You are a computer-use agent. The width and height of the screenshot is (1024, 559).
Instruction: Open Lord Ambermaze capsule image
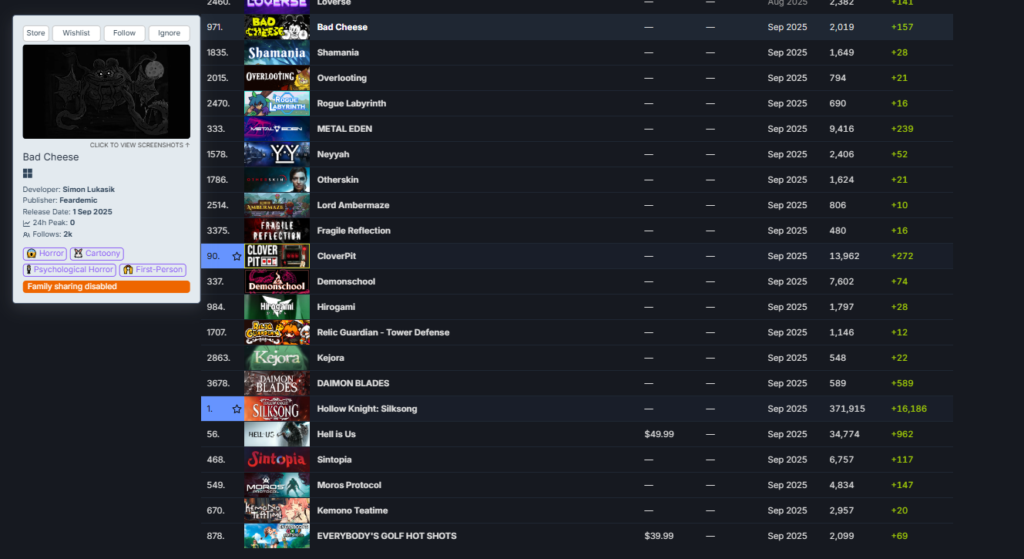[277, 206]
